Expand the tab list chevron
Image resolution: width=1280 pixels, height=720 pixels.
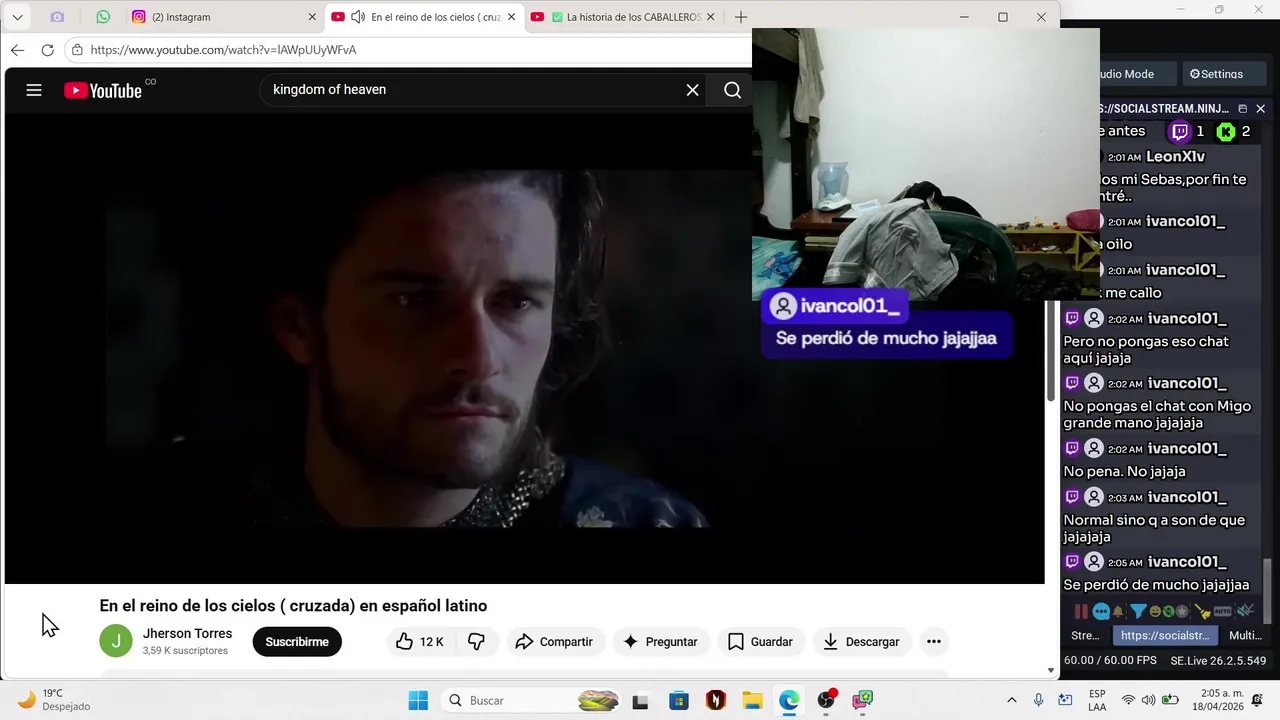pyautogui.click(x=17, y=17)
